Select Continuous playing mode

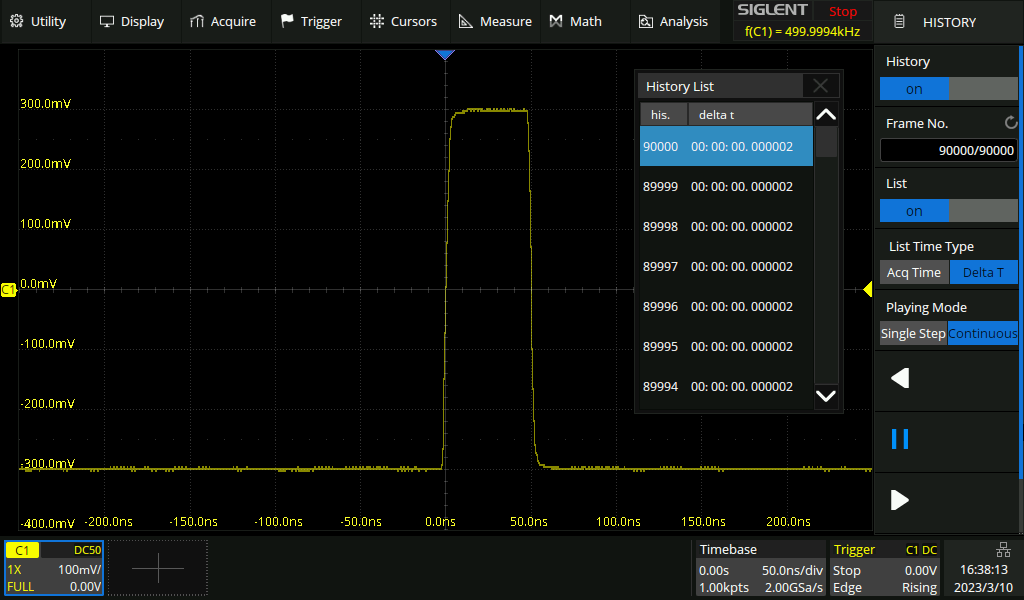pyautogui.click(x=983, y=333)
